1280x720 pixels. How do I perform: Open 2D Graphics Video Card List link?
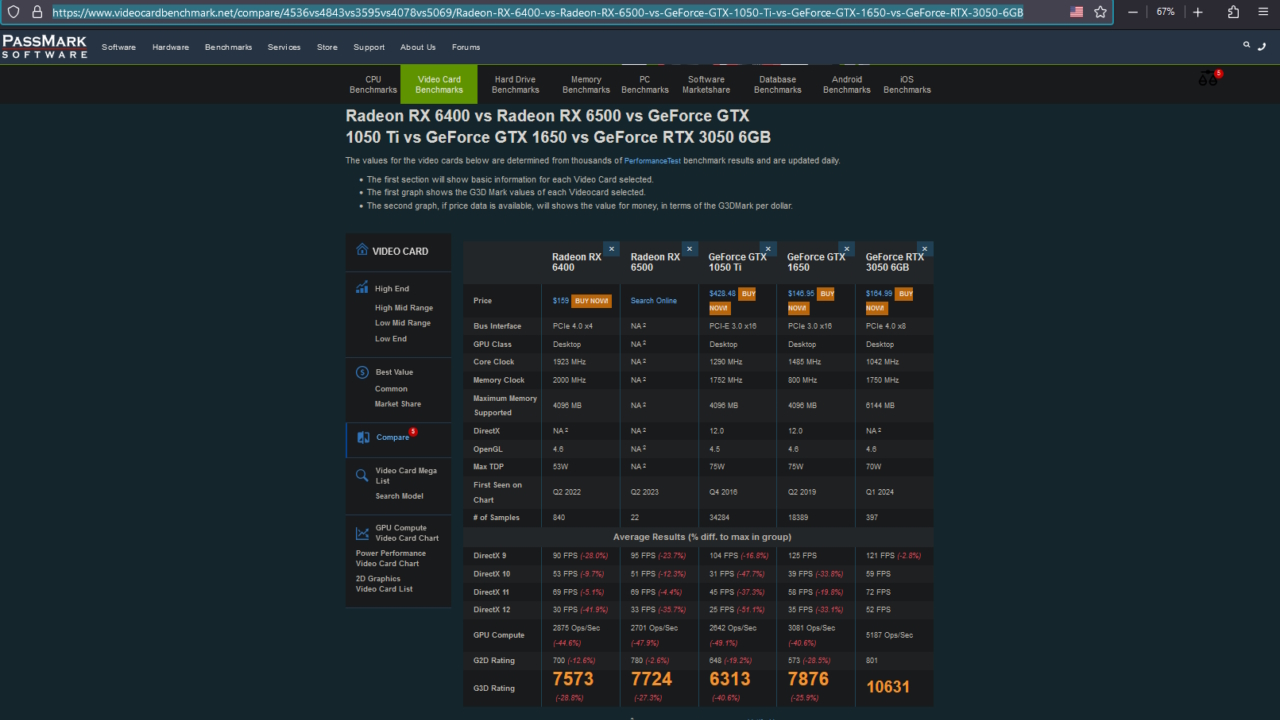pos(384,583)
